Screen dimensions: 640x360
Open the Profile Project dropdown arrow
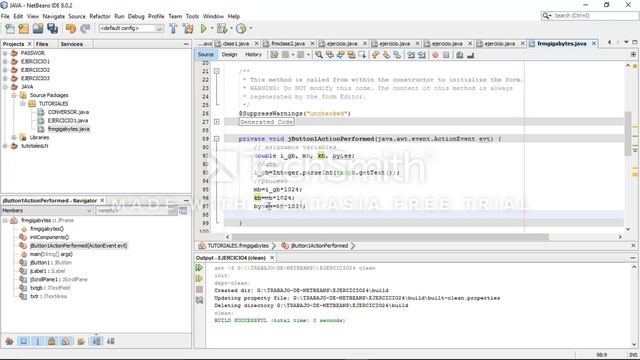tap(251, 29)
